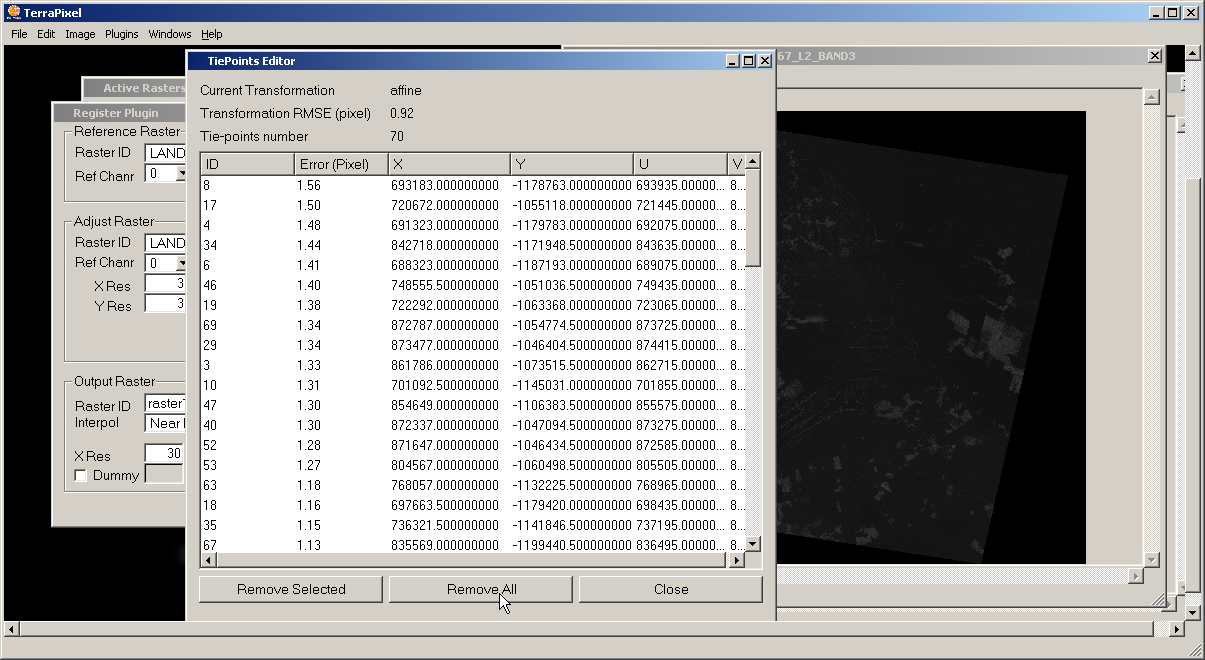Minimize the TiePoints Editor dialog
The height and width of the screenshot is (660, 1205).
click(x=733, y=61)
